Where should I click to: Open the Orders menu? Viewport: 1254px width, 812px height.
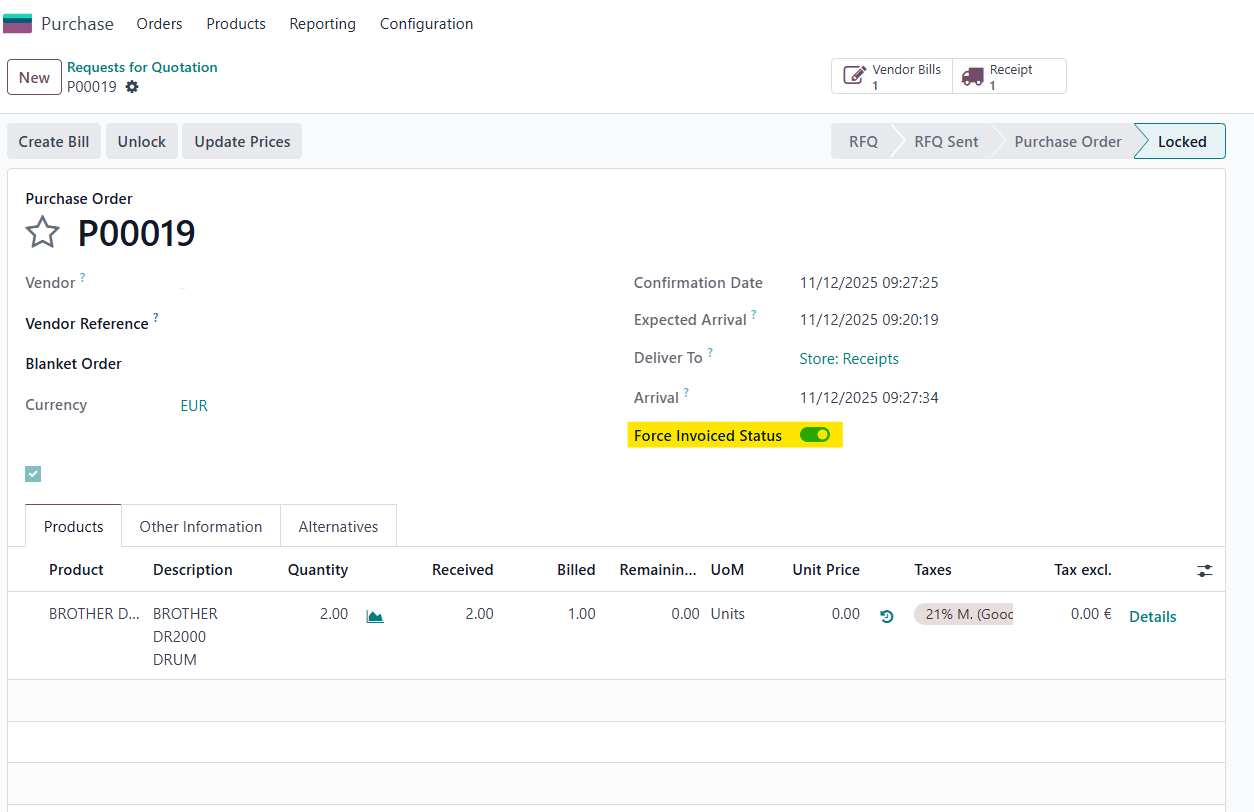coord(160,23)
